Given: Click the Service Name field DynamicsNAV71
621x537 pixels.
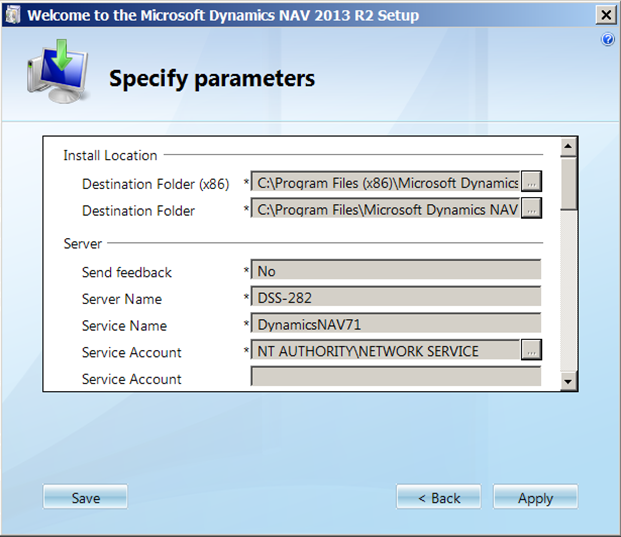Looking at the screenshot, I should pyautogui.click(x=396, y=324).
